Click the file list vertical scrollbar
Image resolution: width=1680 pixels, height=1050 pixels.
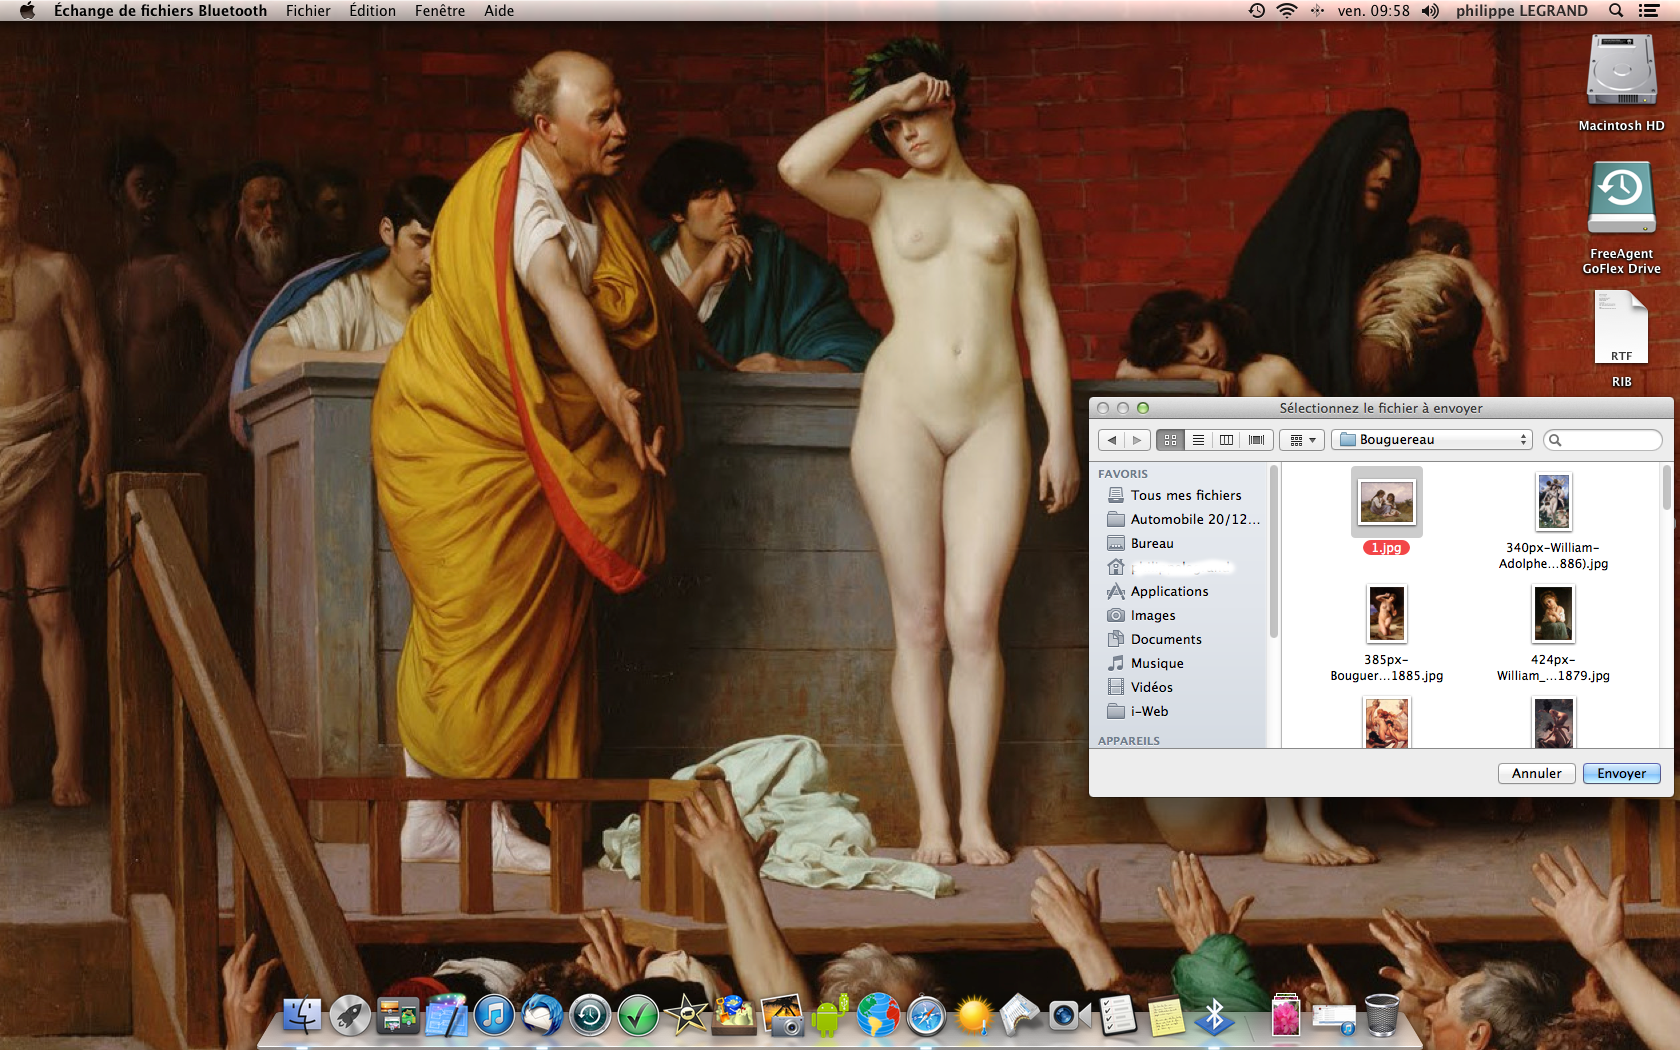pos(1666,488)
